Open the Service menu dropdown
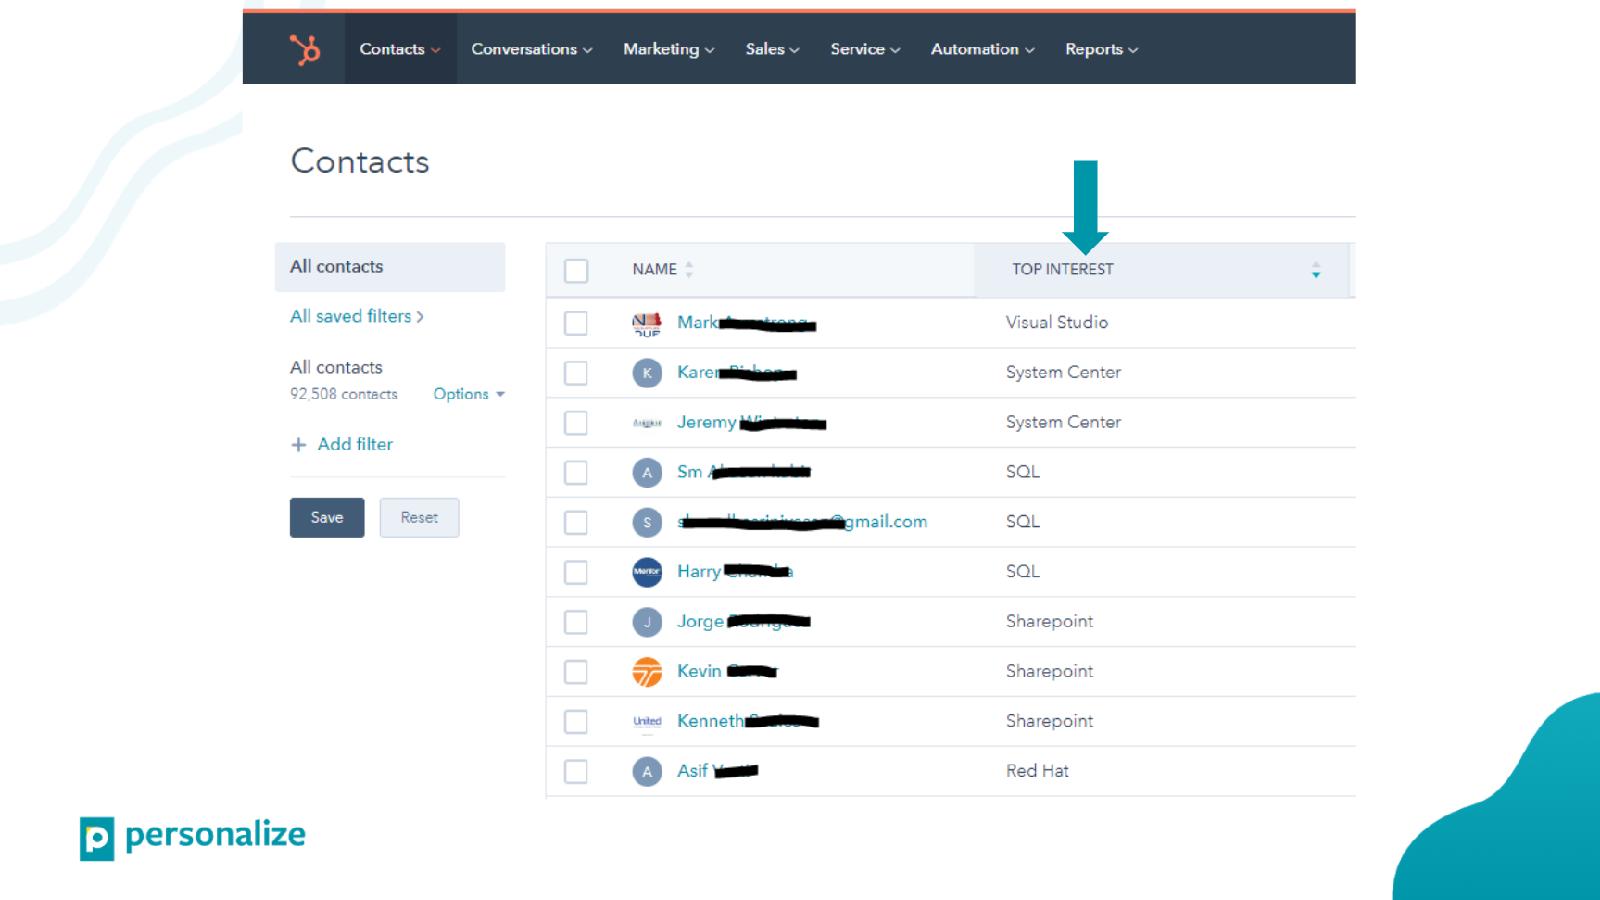This screenshot has height=900, width=1600. point(866,49)
